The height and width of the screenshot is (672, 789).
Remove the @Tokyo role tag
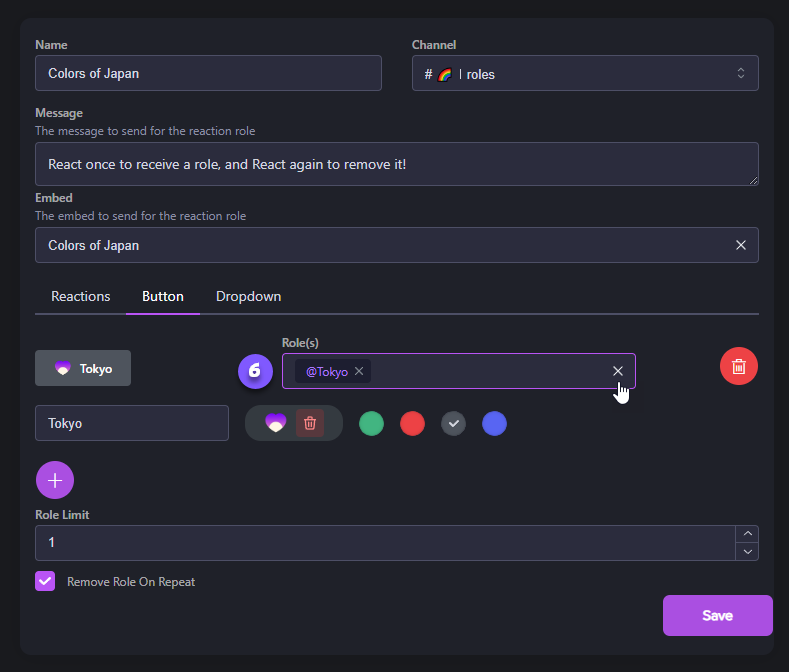(359, 371)
